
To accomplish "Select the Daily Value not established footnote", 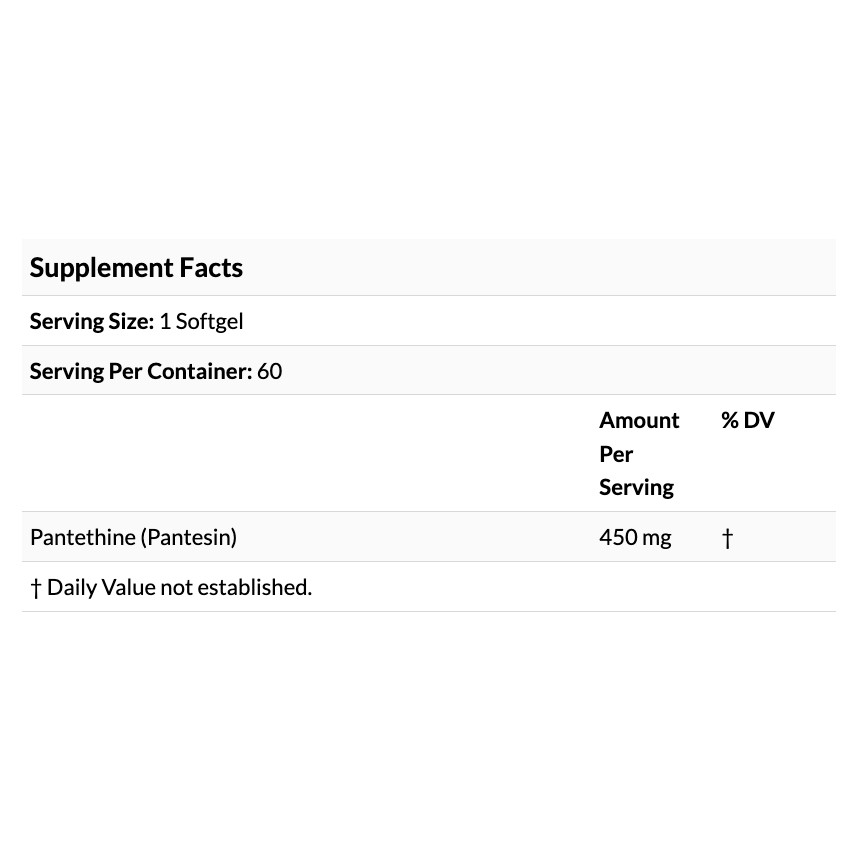I will (171, 588).
